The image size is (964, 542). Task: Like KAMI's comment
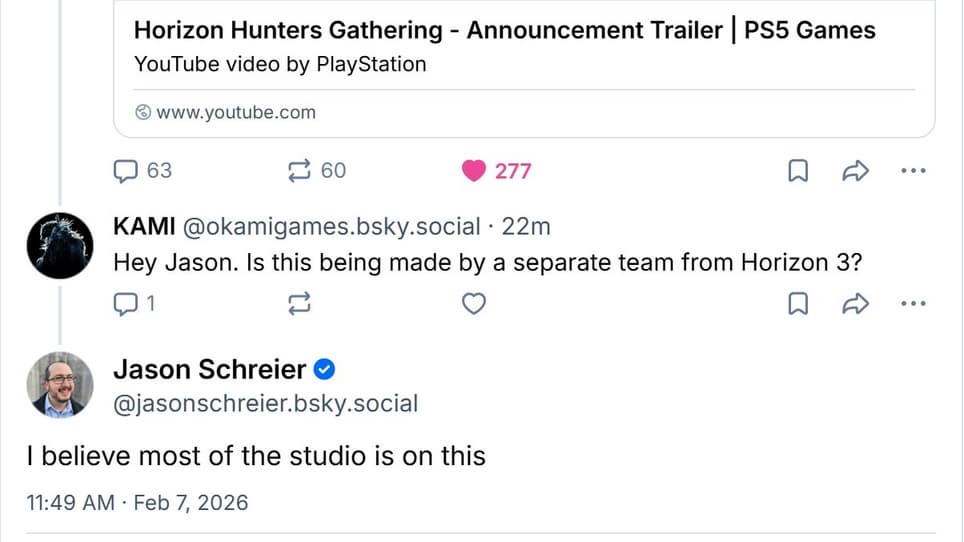click(474, 304)
